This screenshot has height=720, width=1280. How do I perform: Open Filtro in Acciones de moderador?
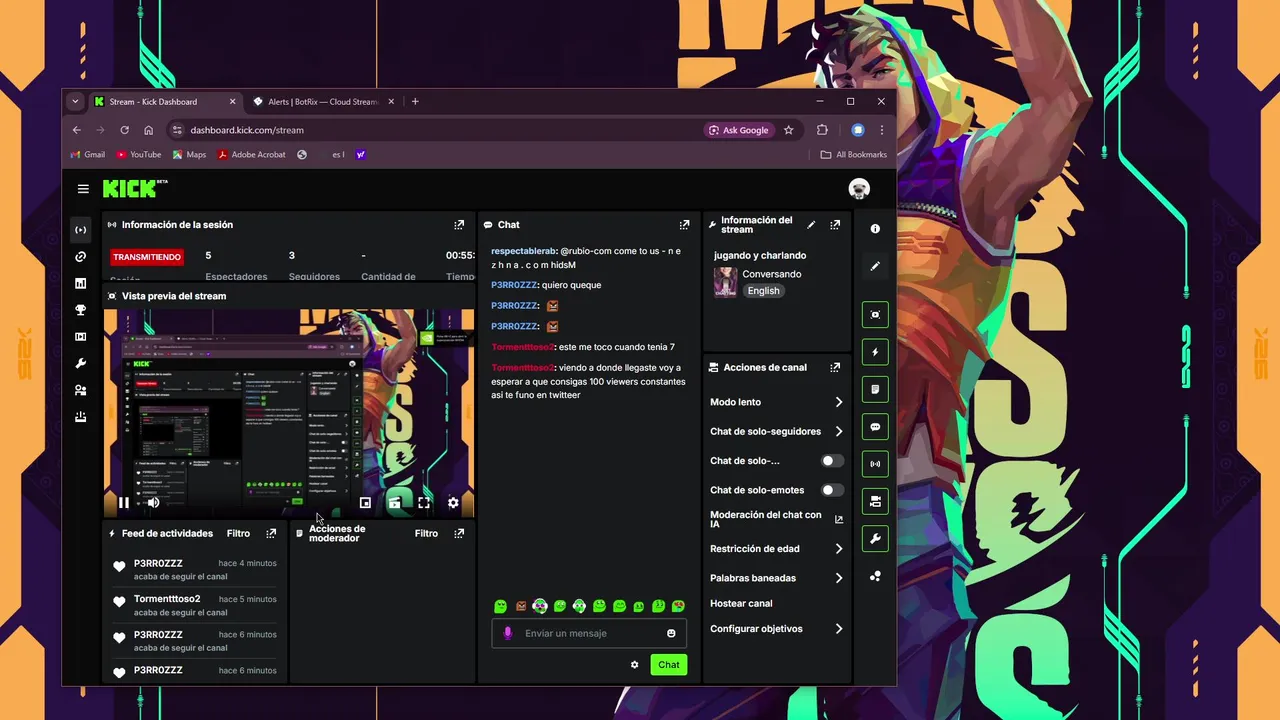[x=426, y=534]
